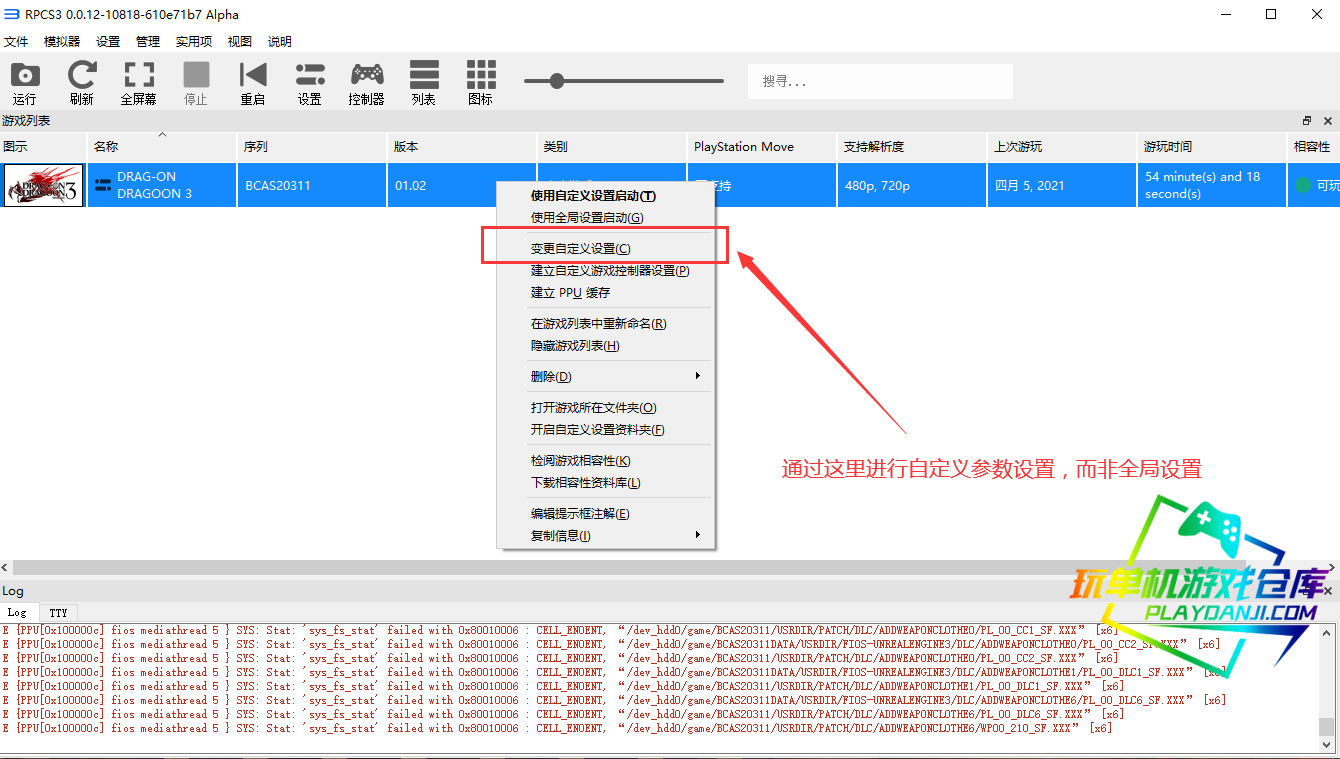
Task: Float the 游戏列表 panel with undock icon
Action: tap(1306, 121)
